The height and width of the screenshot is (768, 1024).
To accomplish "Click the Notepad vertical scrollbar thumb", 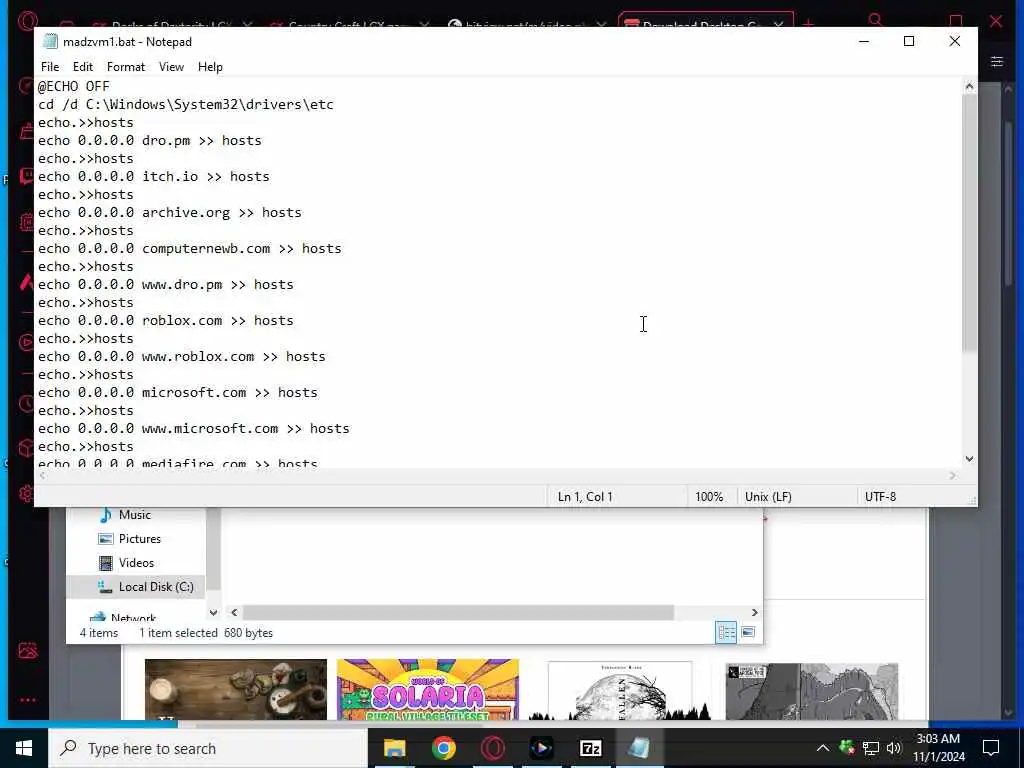I will pyautogui.click(x=969, y=222).
